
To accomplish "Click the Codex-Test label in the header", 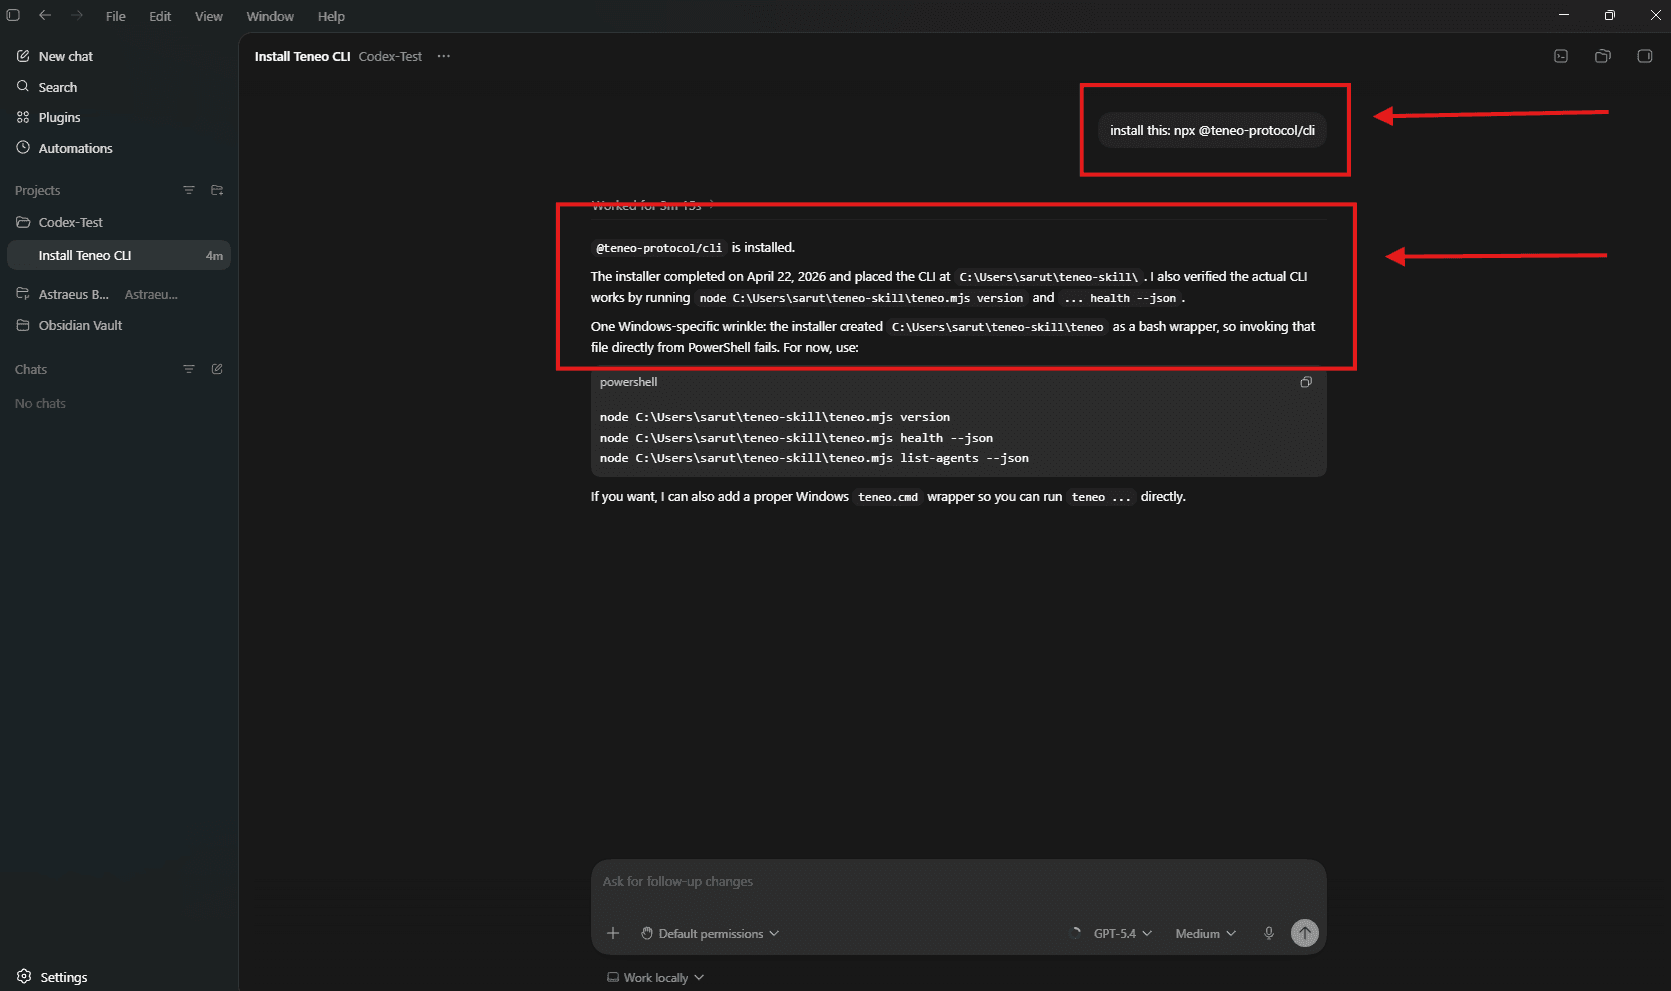I will [x=390, y=56].
